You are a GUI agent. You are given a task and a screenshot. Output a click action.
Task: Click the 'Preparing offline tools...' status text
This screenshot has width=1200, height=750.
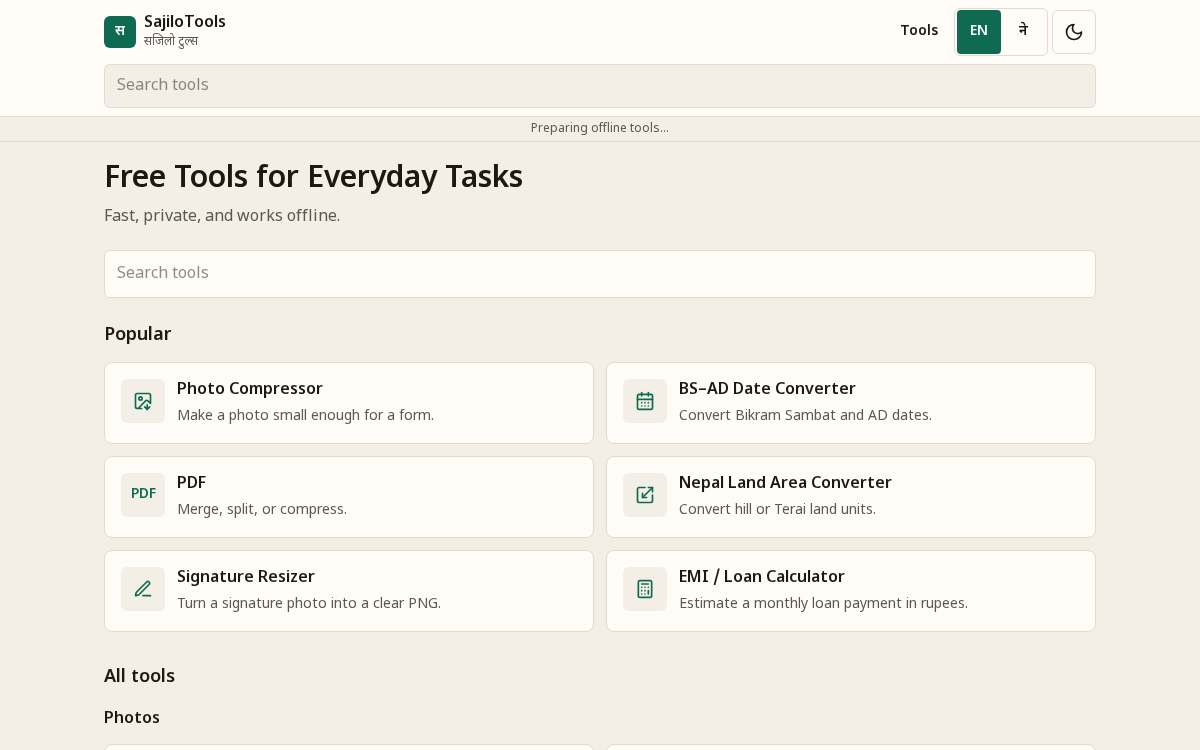(600, 128)
